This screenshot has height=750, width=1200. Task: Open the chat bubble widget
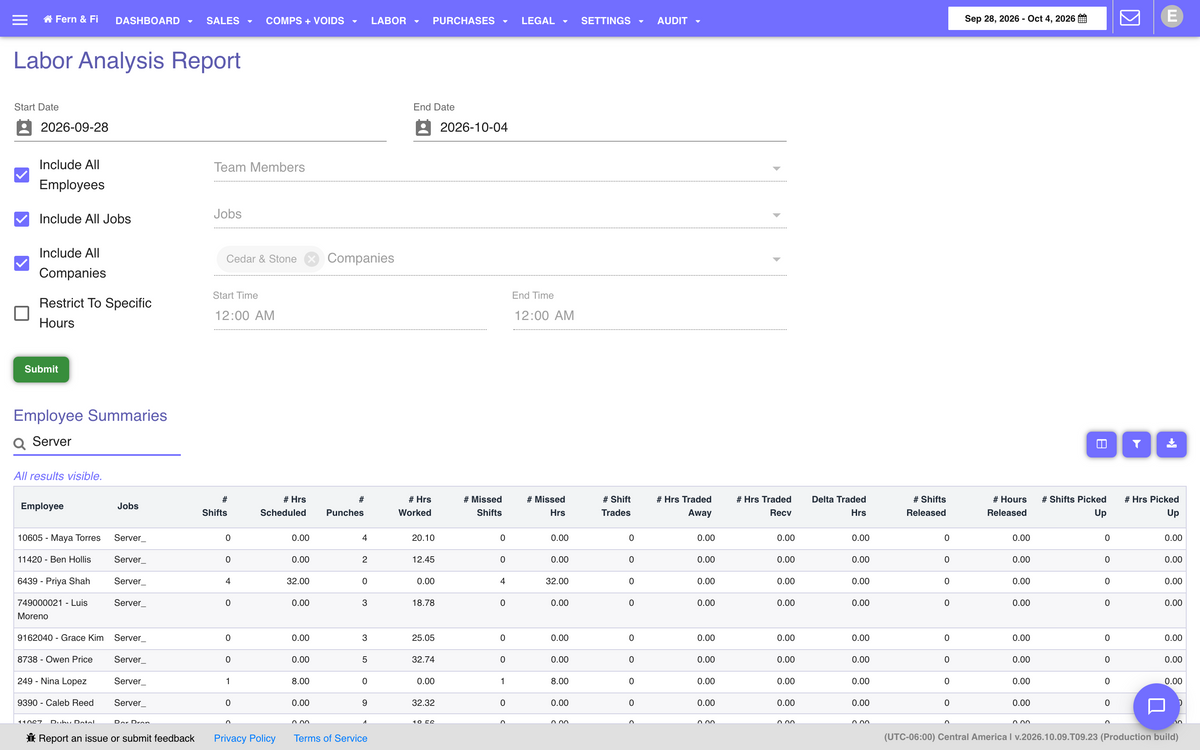coord(1157,706)
